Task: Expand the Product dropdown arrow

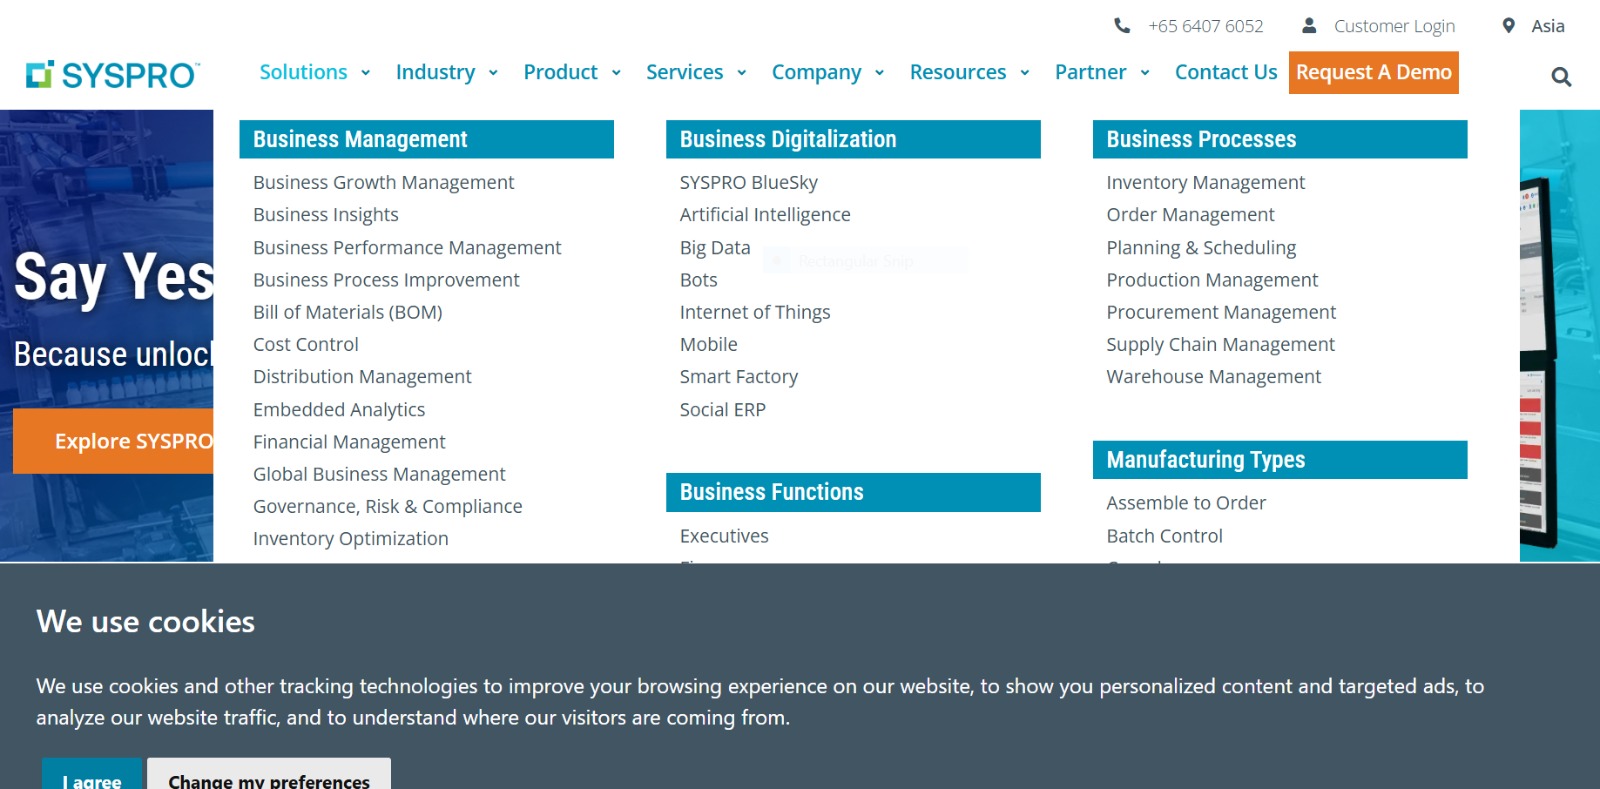Action: pos(616,73)
